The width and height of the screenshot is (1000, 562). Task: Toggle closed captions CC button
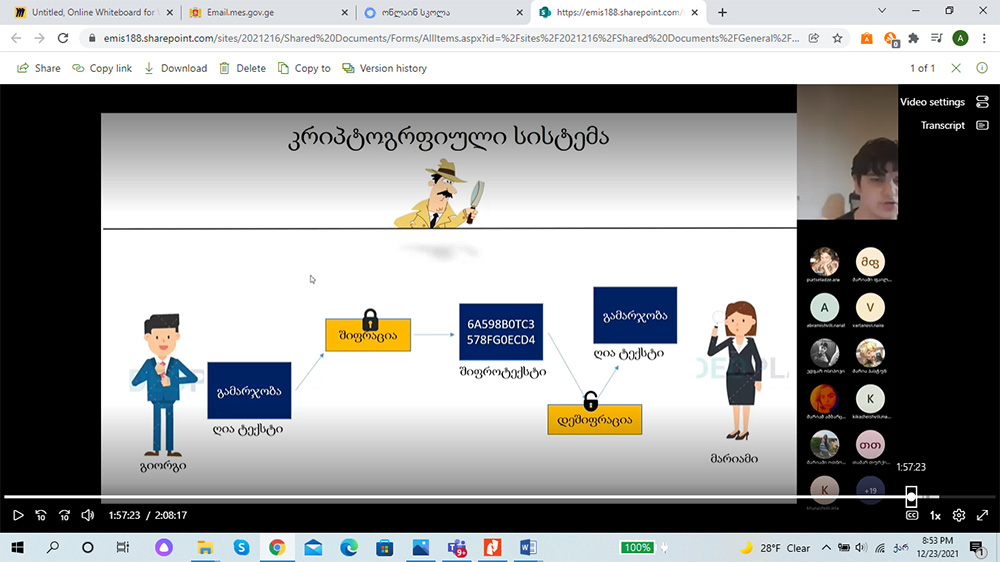[911, 515]
